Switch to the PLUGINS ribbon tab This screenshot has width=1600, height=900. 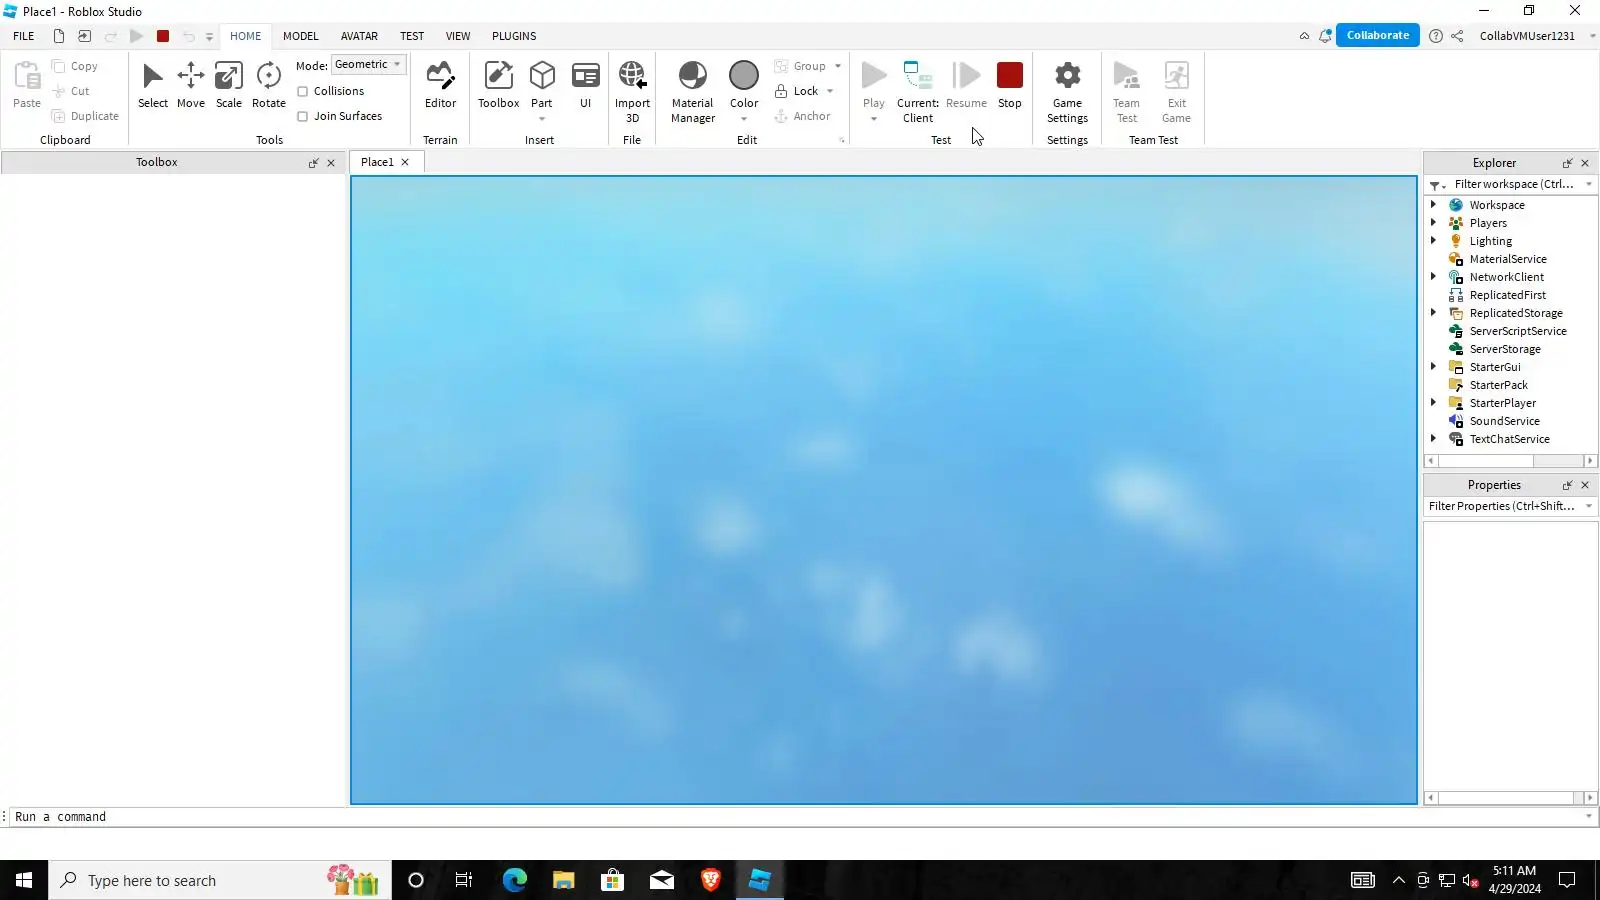click(514, 36)
